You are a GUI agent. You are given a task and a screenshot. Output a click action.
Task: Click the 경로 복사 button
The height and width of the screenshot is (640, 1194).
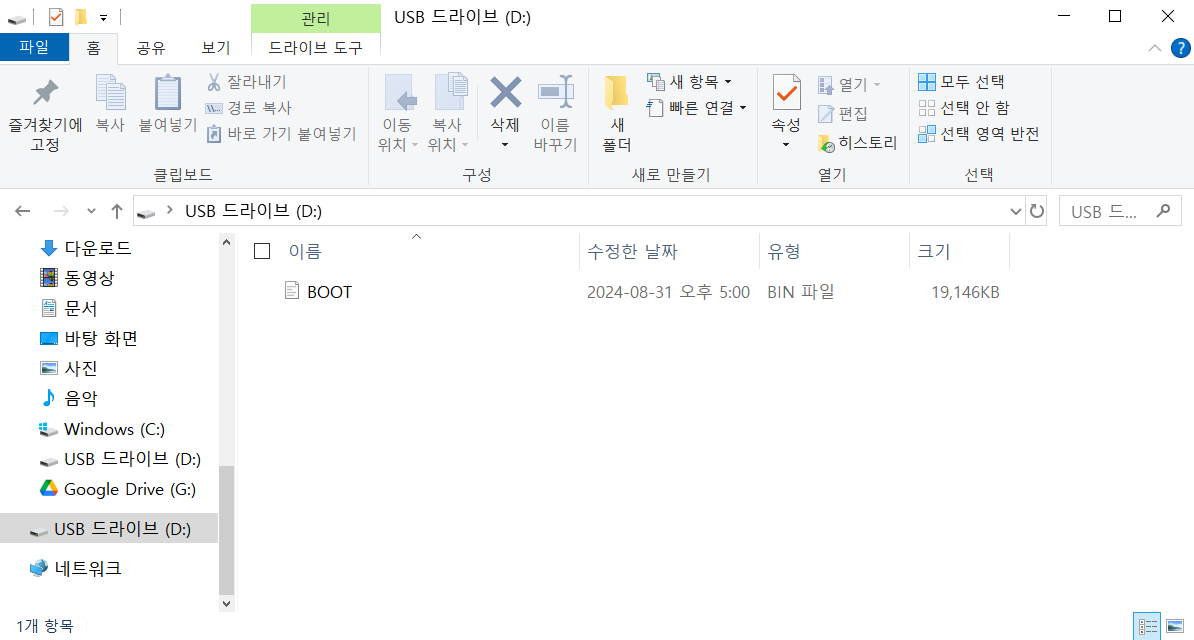click(251, 107)
